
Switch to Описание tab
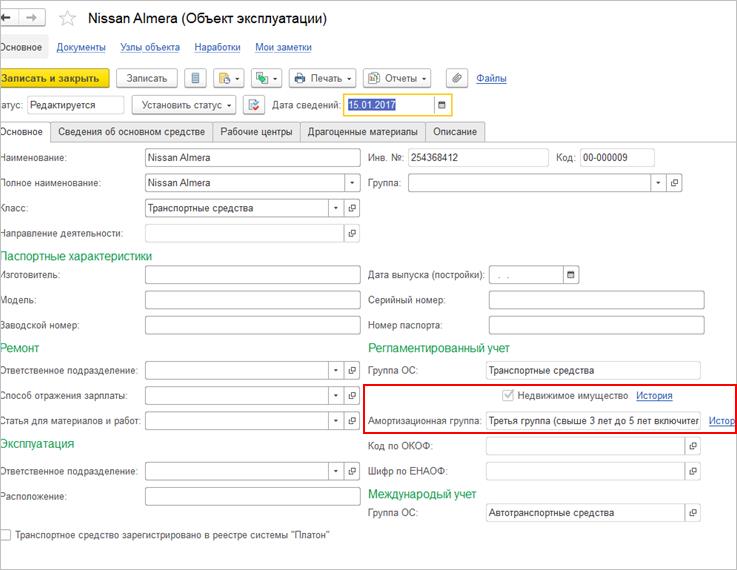(455, 132)
